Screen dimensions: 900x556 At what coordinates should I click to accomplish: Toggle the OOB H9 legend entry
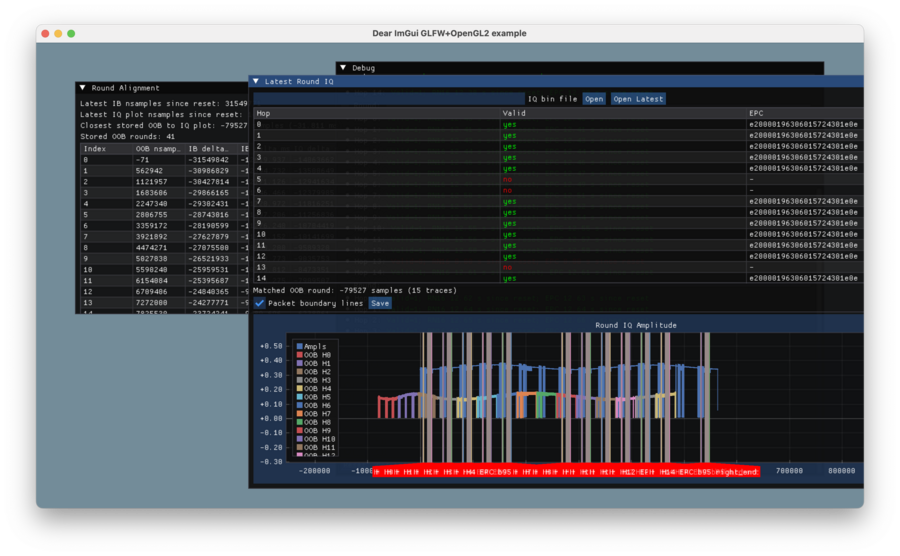pos(313,430)
